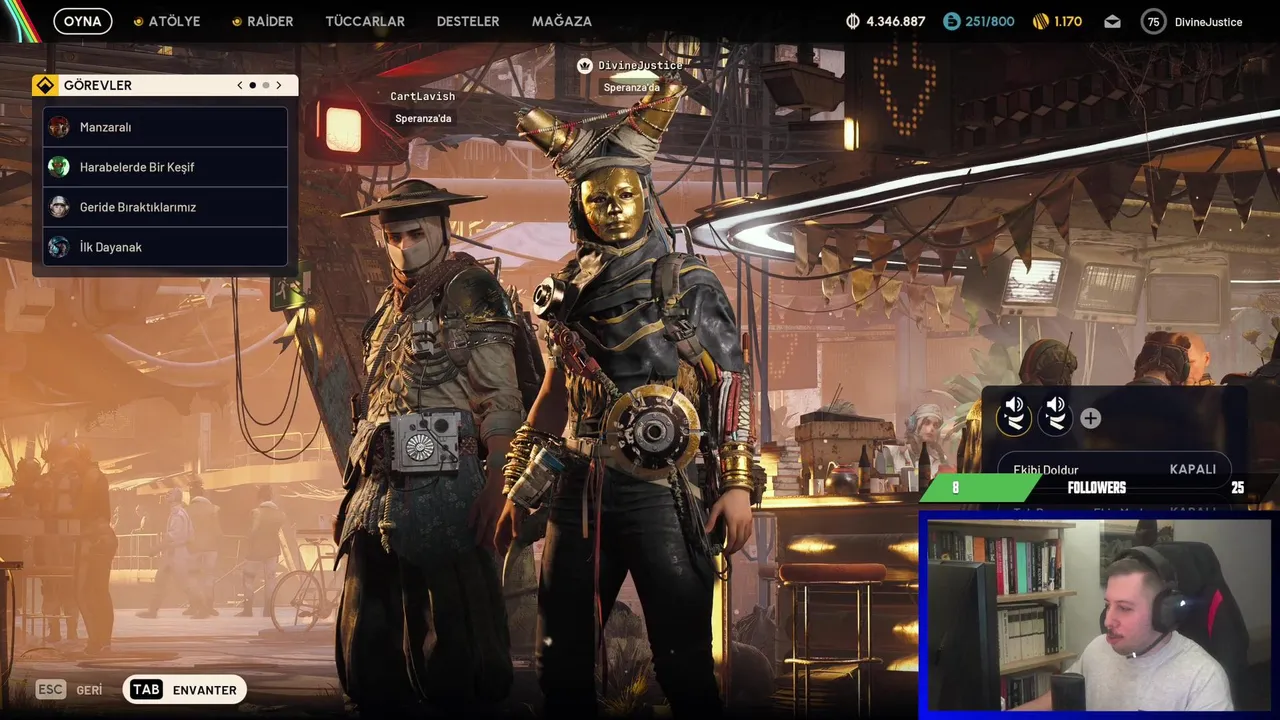Click the İlk Dayanak portrait icon
Image resolution: width=1280 pixels, height=720 pixels.
[x=59, y=247]
